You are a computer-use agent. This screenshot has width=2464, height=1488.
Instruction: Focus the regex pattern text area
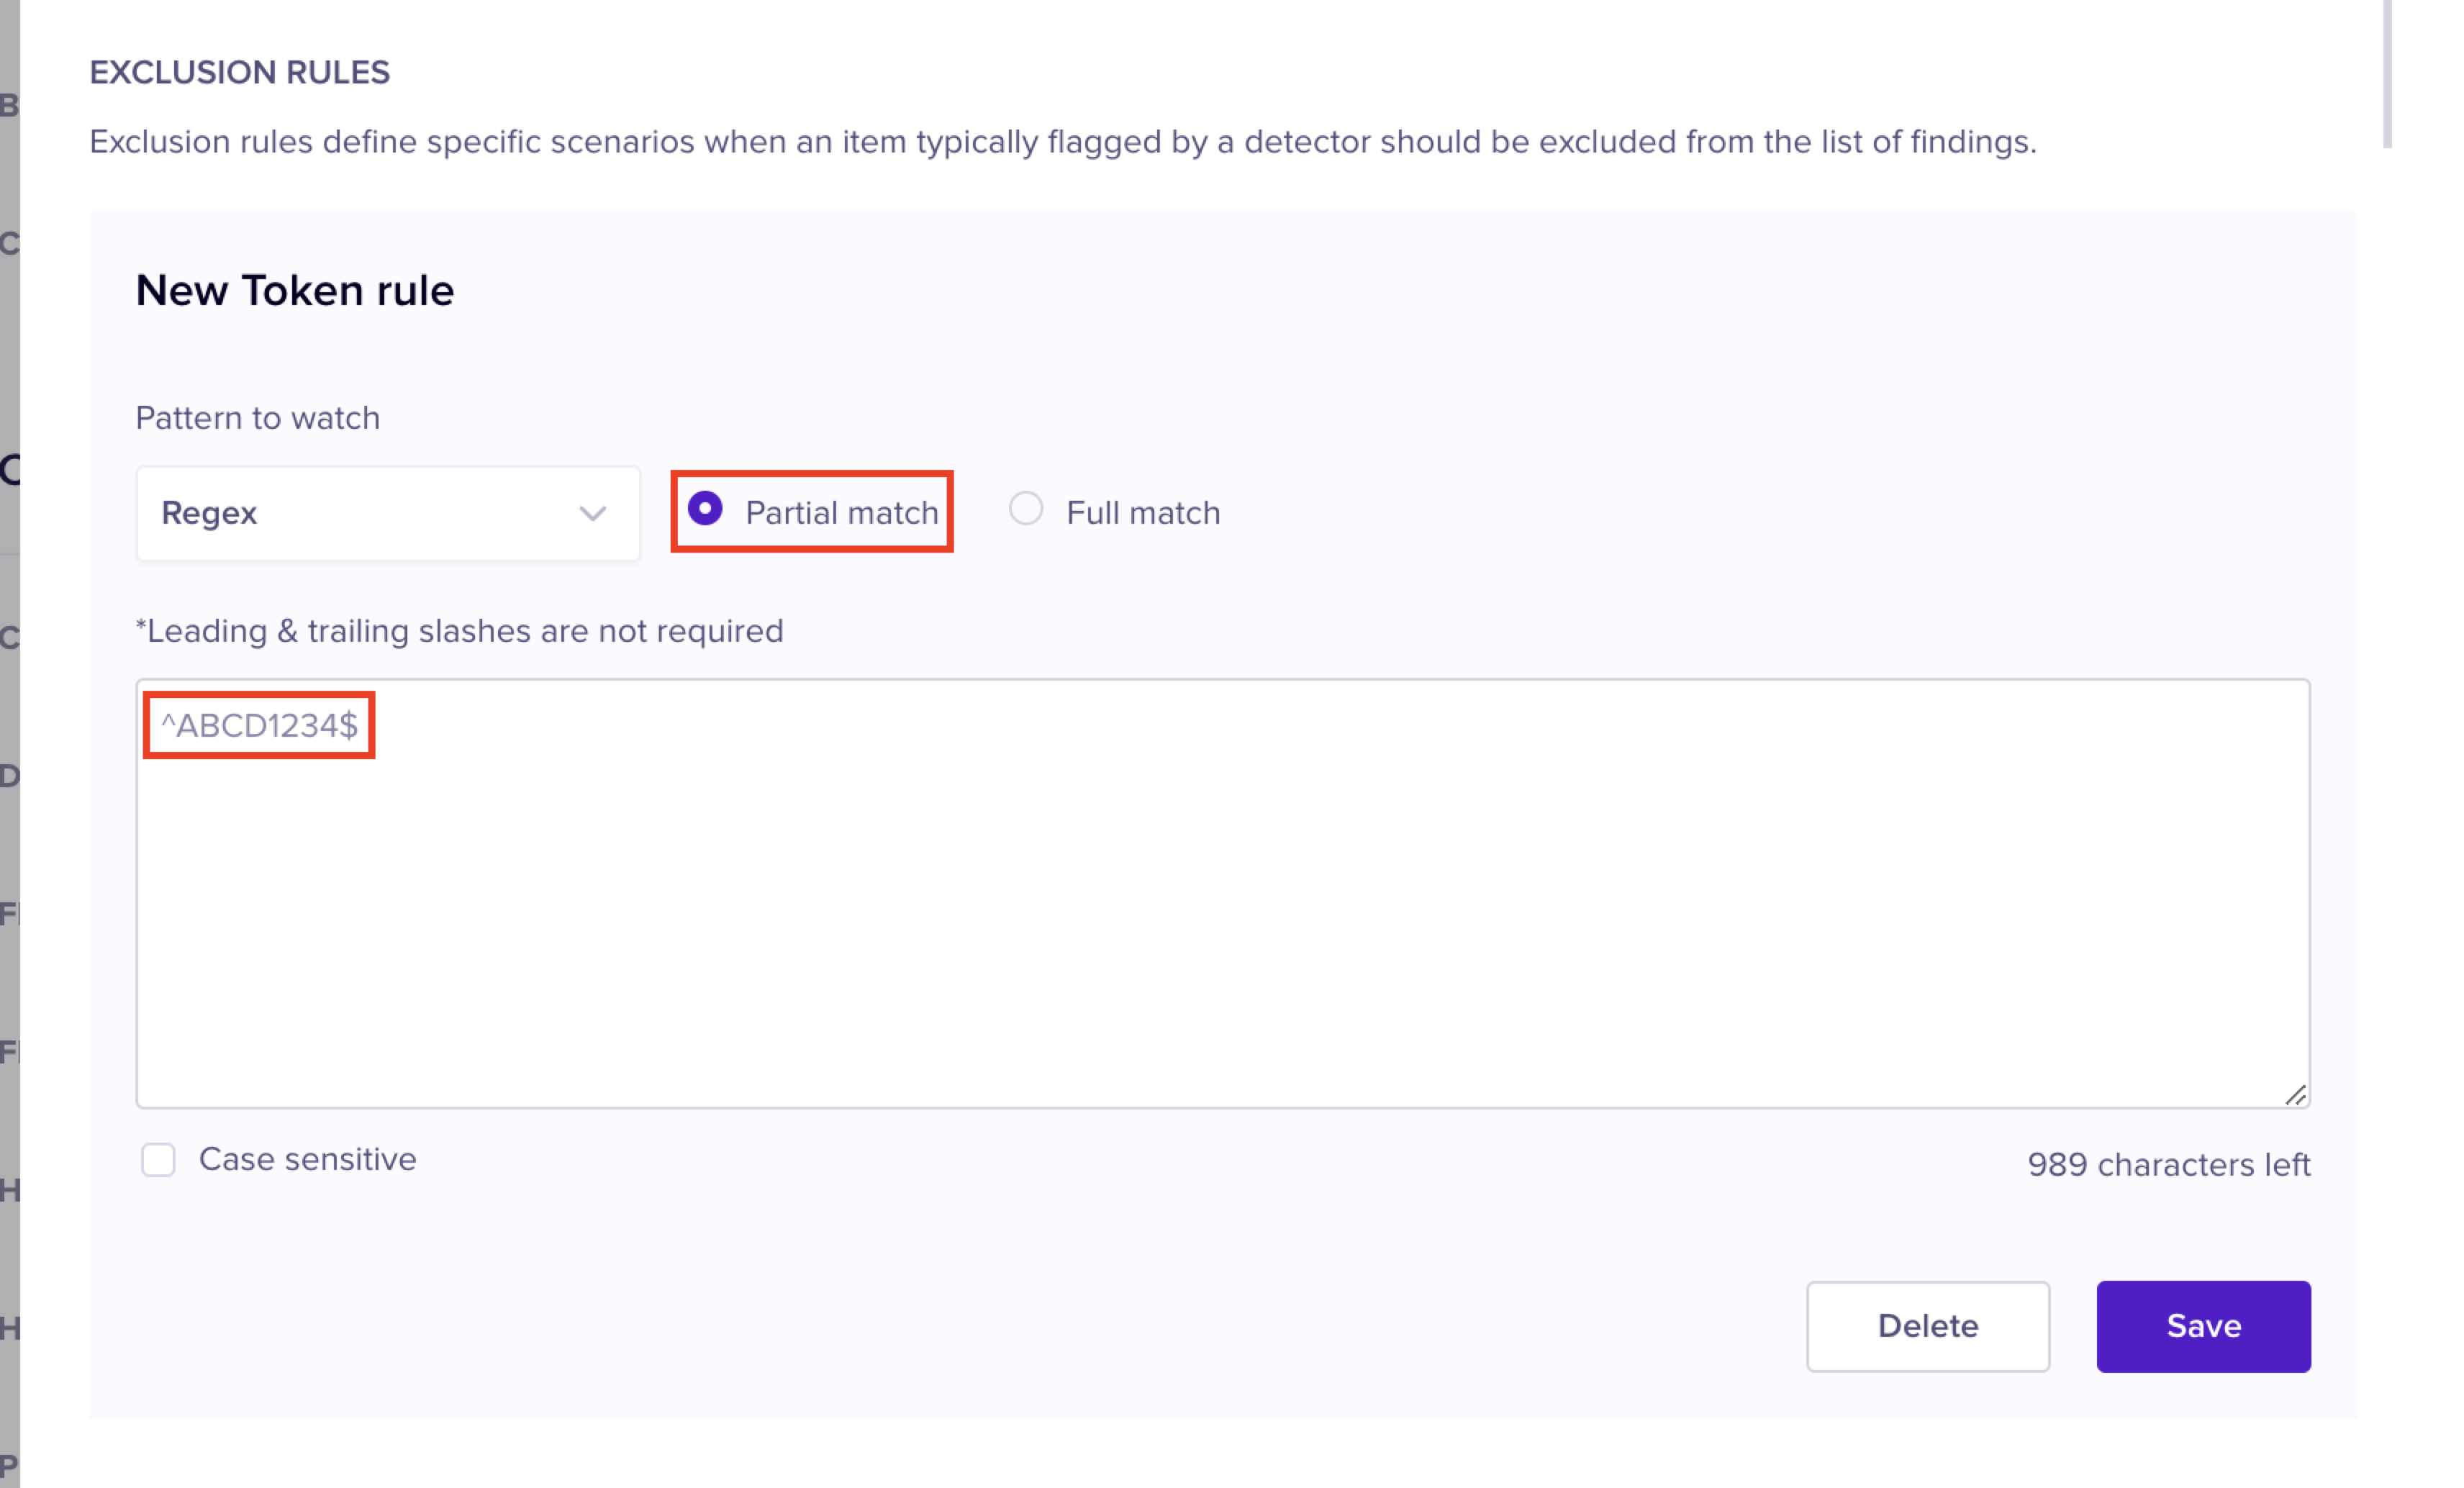(1222, 920)
